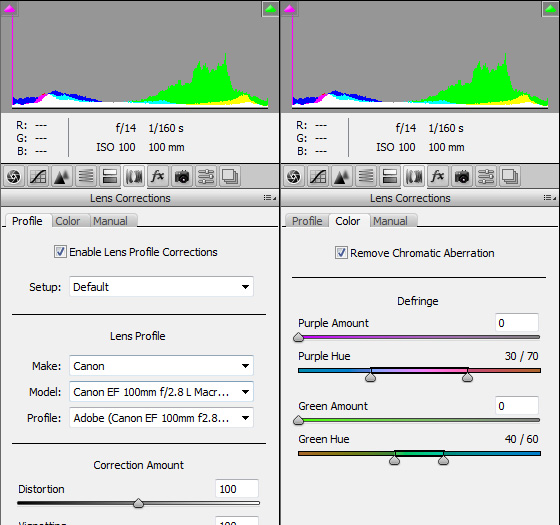Expand the Setup dropdown showing Default
This screenshot has width=560, height=525.
click(x=161, y=287)
